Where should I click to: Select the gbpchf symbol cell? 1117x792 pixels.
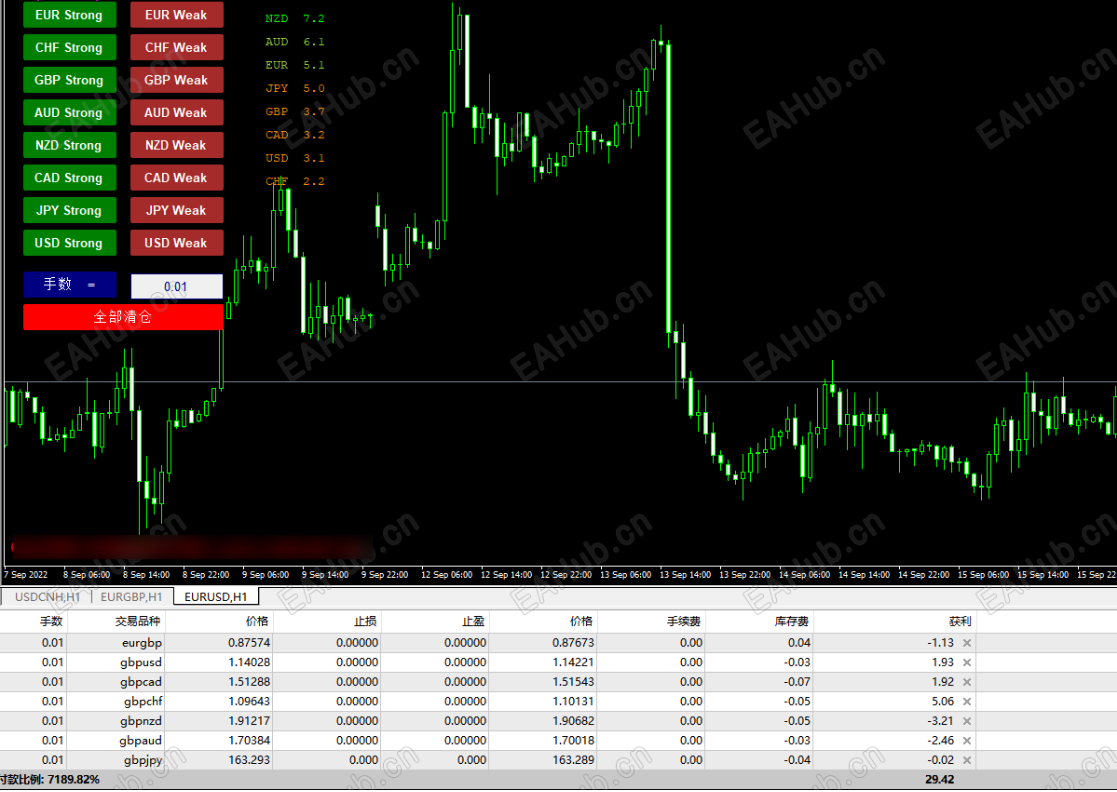pyautogui.click(x=142, y=702)
